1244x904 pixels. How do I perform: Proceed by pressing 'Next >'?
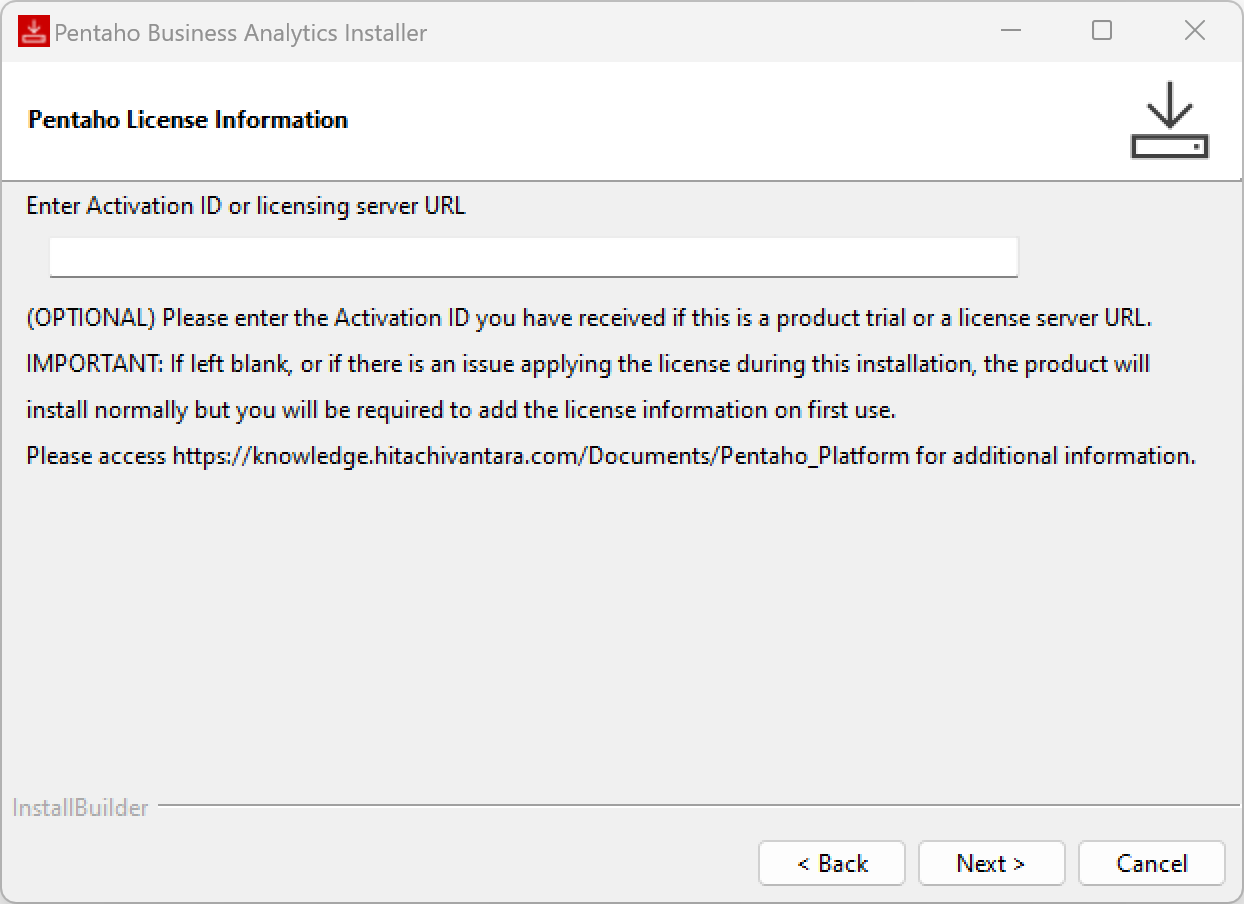point(991,863)
